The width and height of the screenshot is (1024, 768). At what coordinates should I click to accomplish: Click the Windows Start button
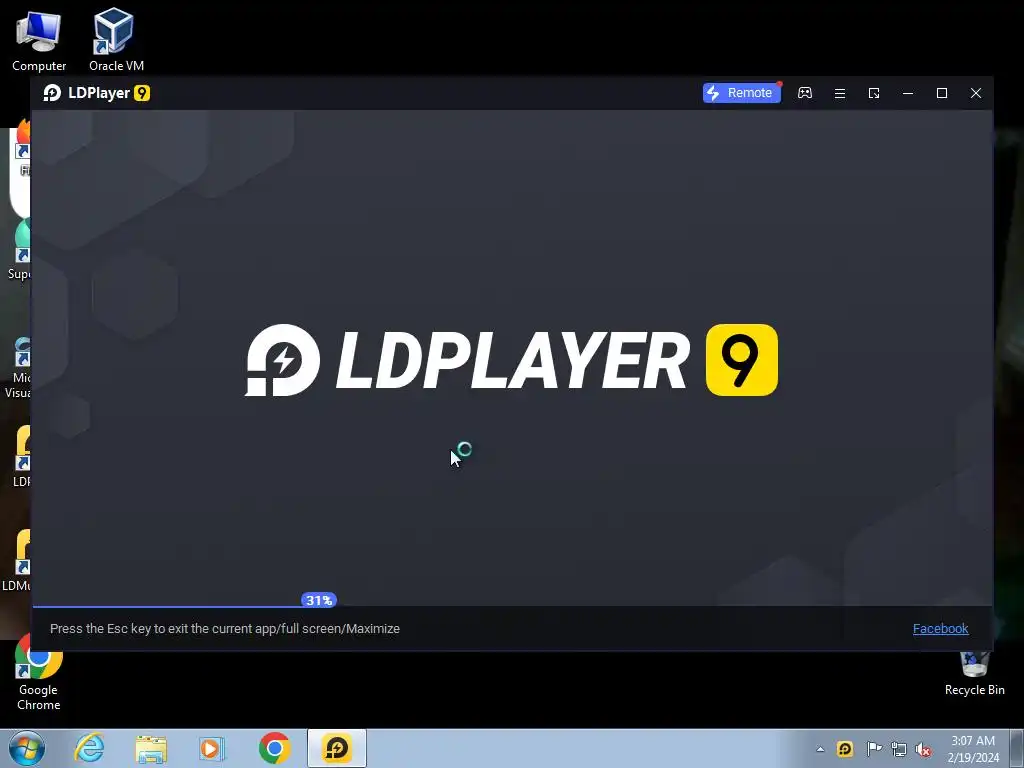pos(27,748)
